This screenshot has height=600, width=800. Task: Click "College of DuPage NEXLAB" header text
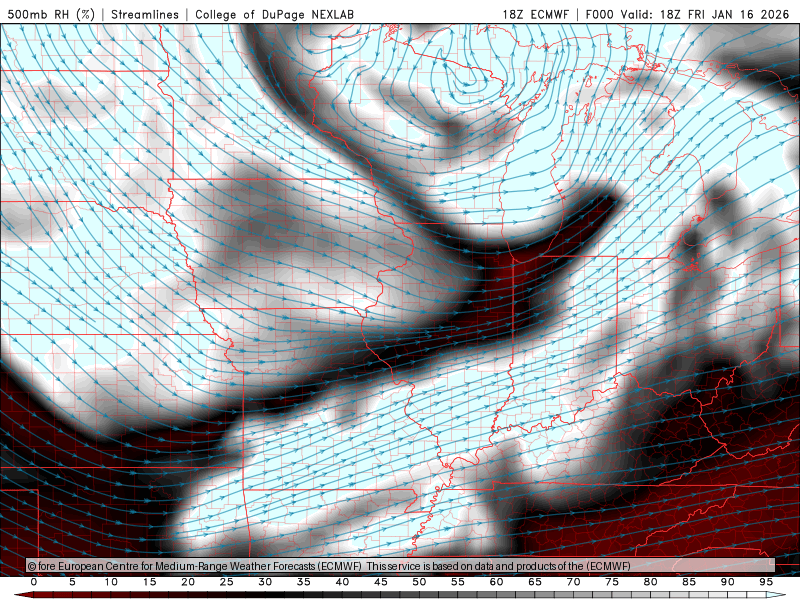(274, 14)
